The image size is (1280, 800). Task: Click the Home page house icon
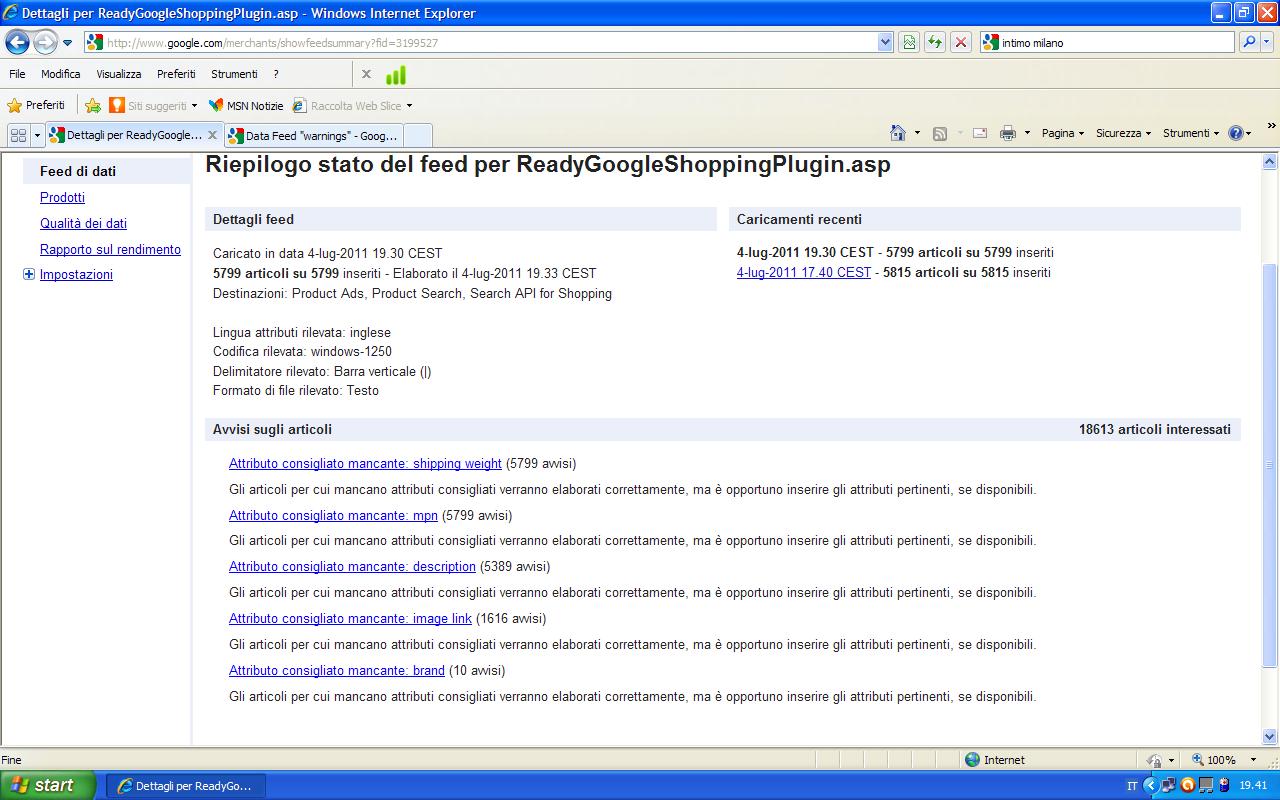click(x=898, y=133)
